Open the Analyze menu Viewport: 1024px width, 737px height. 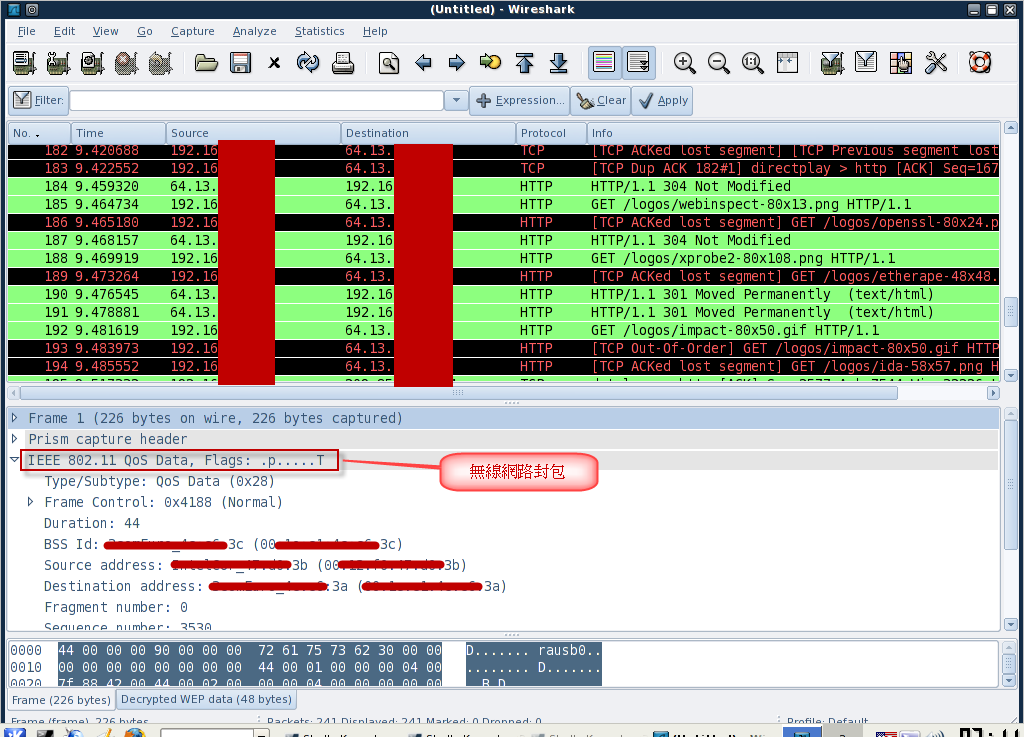(255, 31)
